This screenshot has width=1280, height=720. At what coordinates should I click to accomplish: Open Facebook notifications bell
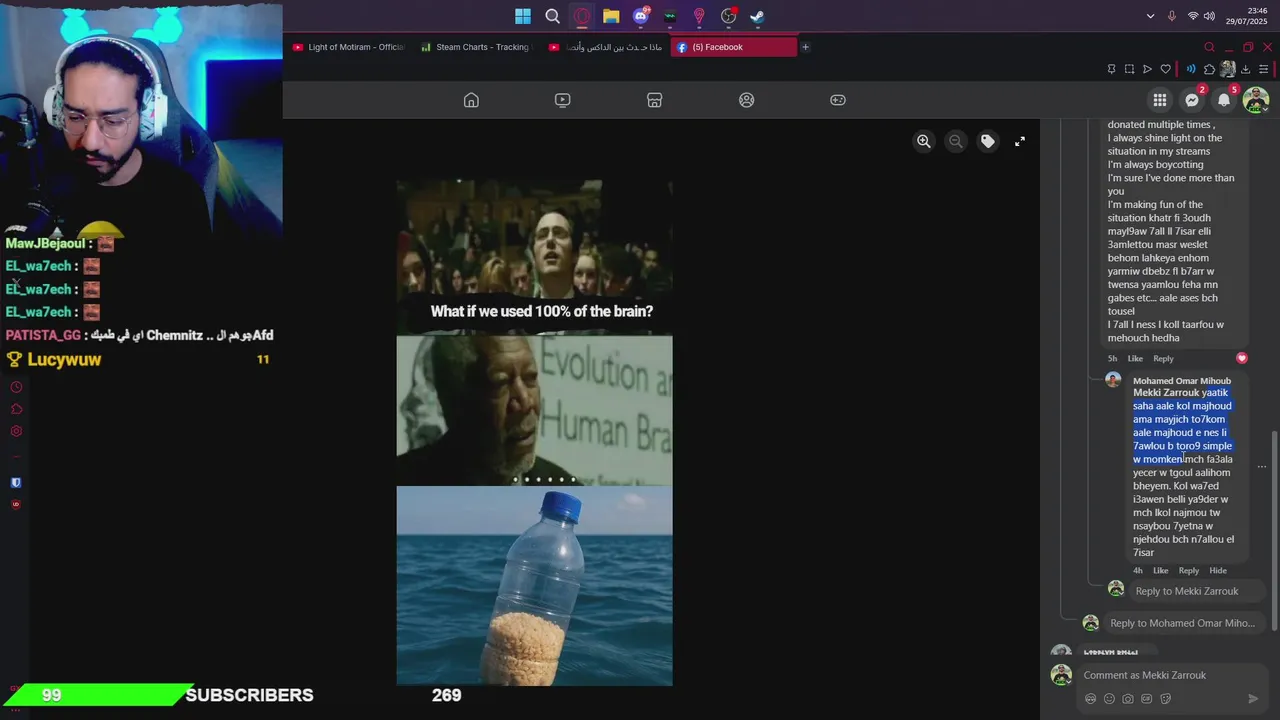coord(1224,100)
